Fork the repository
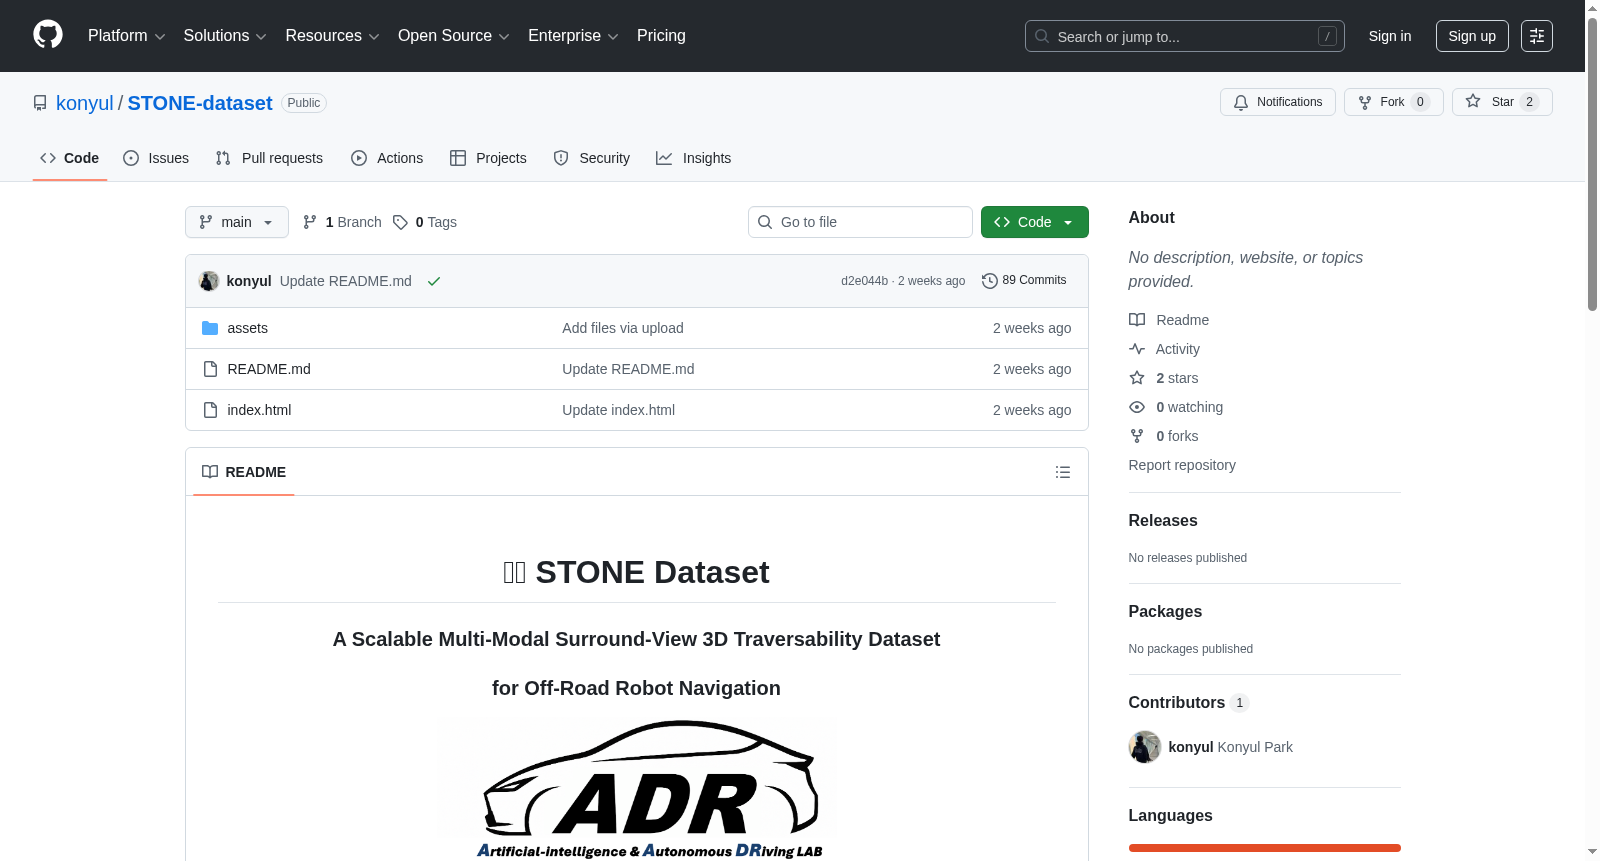 pos(1394,102)
